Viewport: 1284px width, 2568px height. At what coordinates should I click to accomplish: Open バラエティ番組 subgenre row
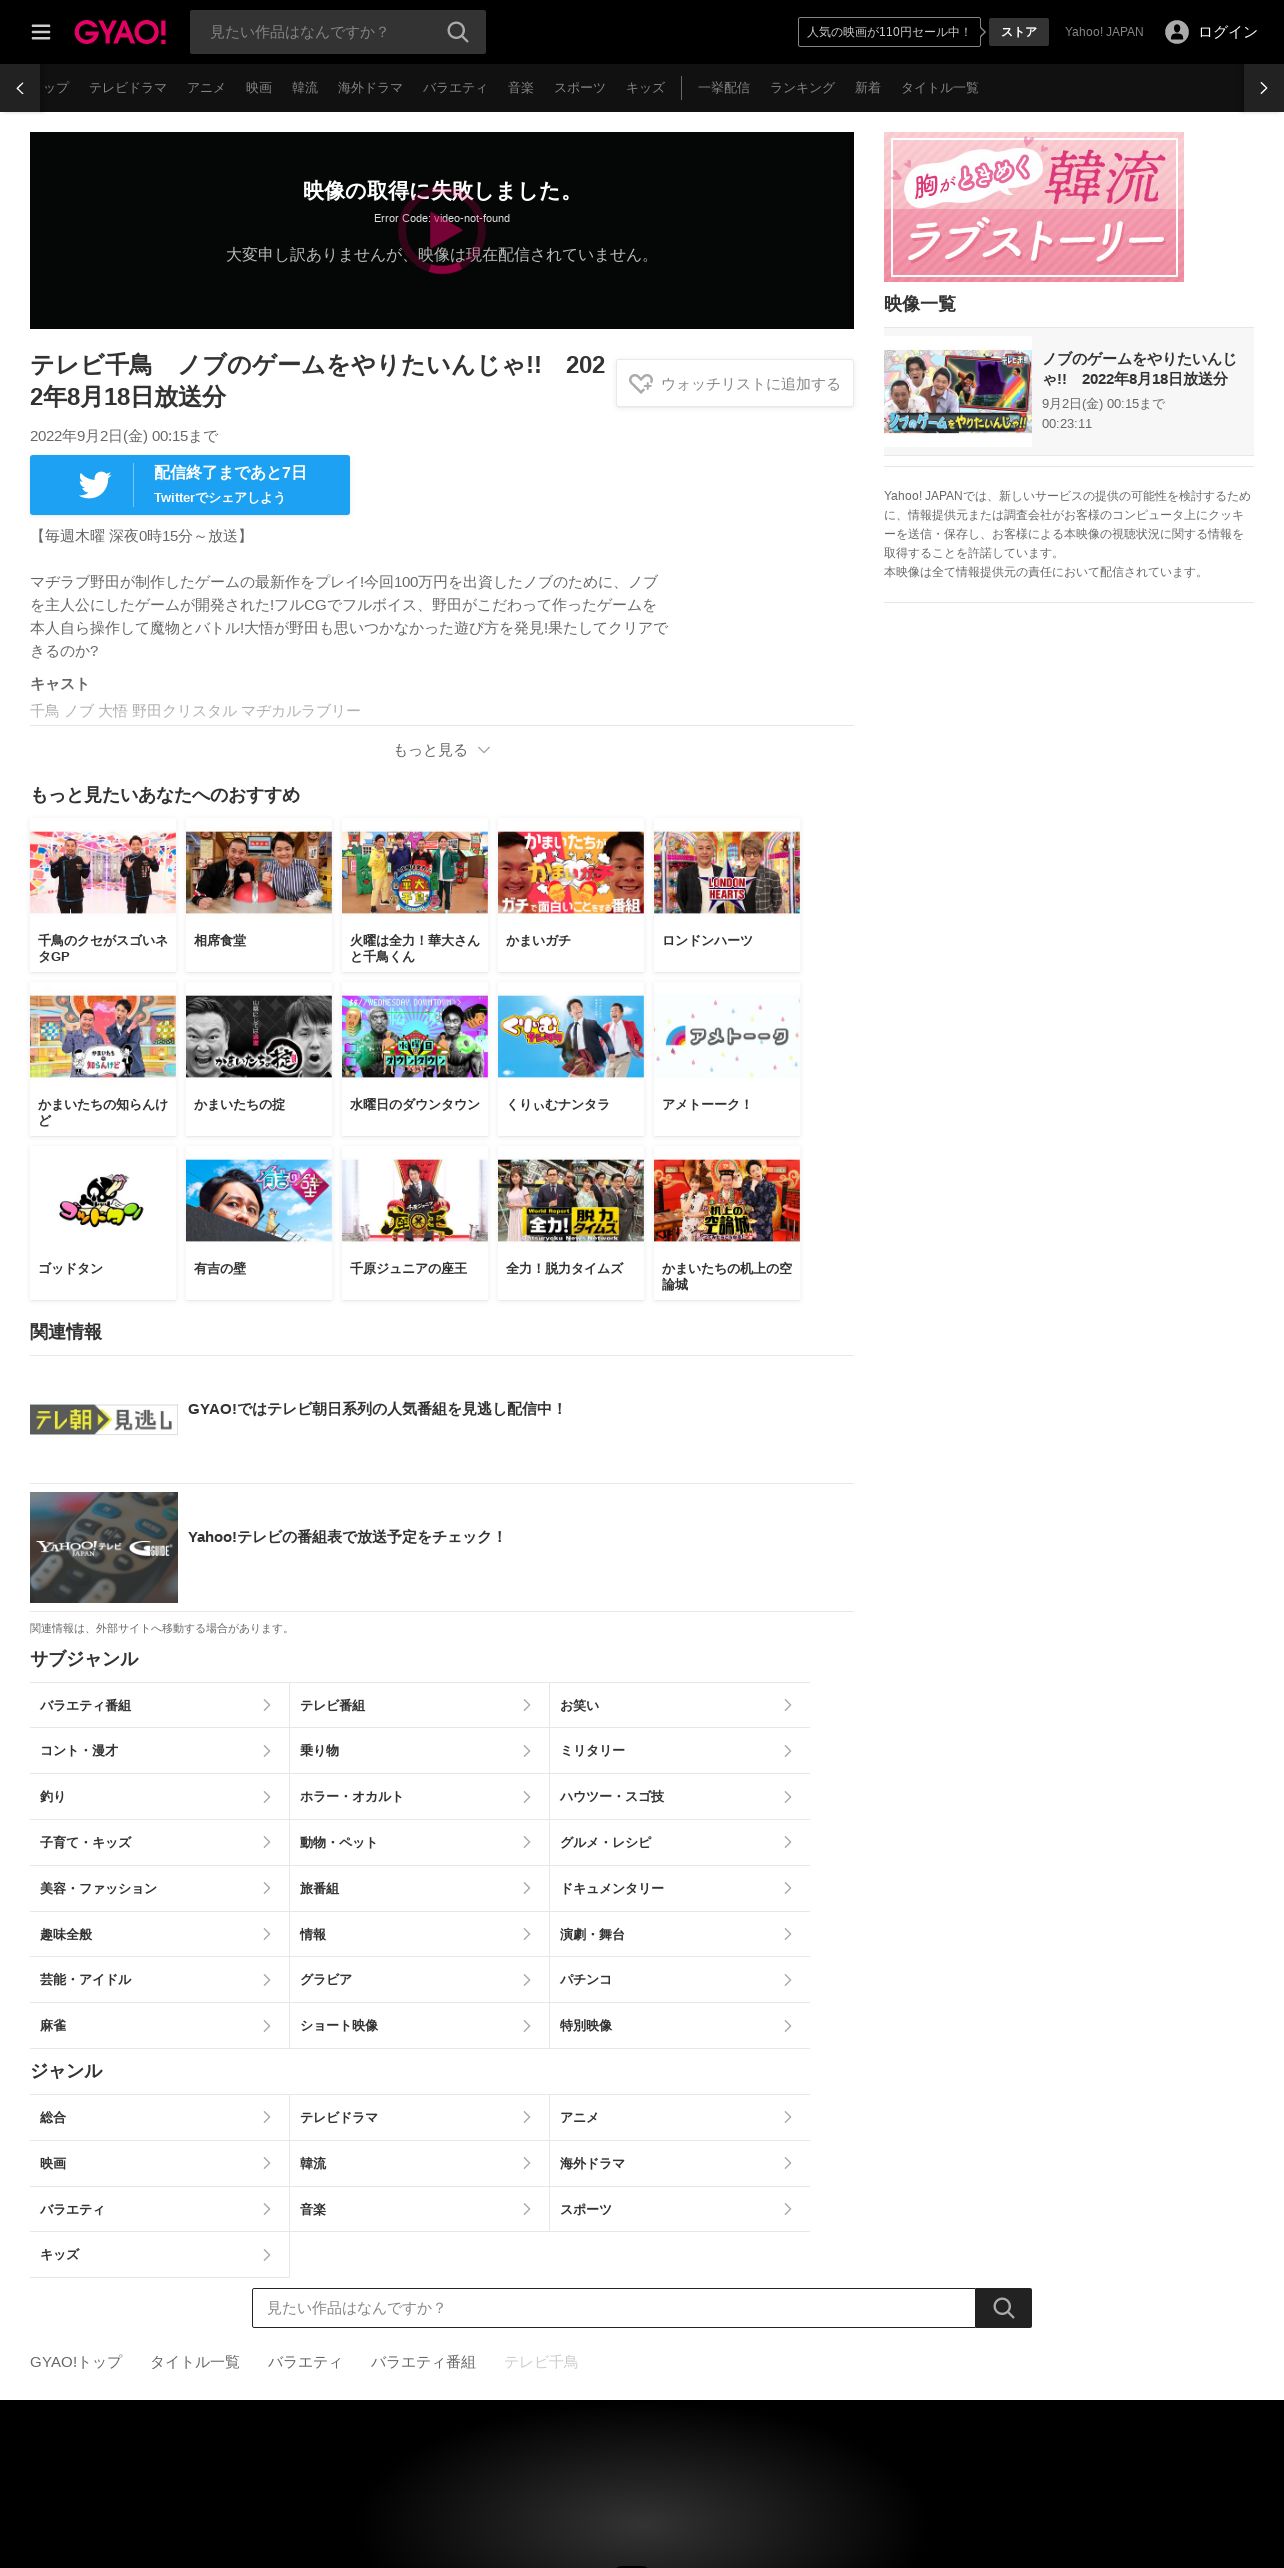(x=159, y=1705)
